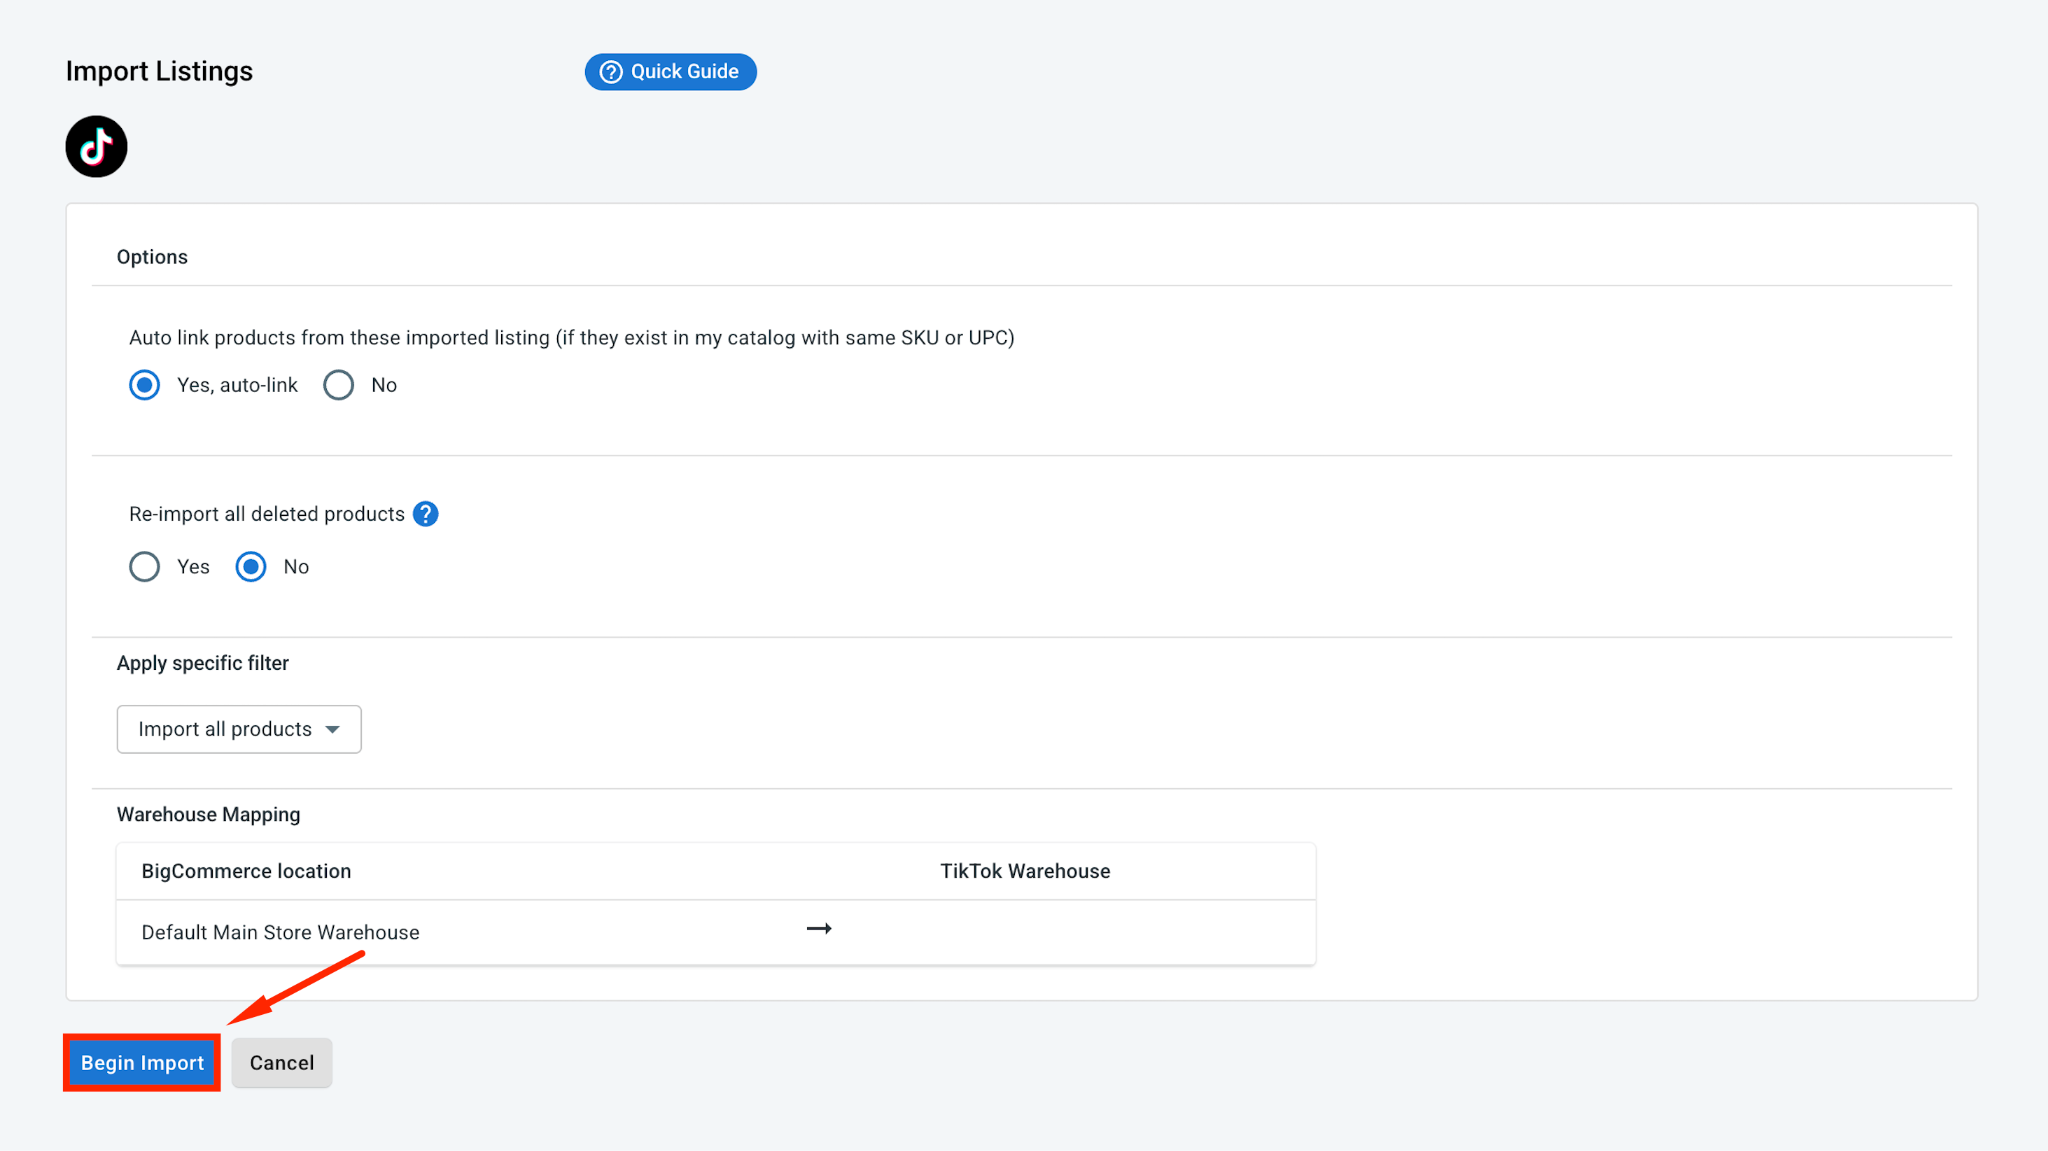Viewport: 2048px width, 1151px height.
Task: Click the Import Listings page title
Action: [159, 71]
